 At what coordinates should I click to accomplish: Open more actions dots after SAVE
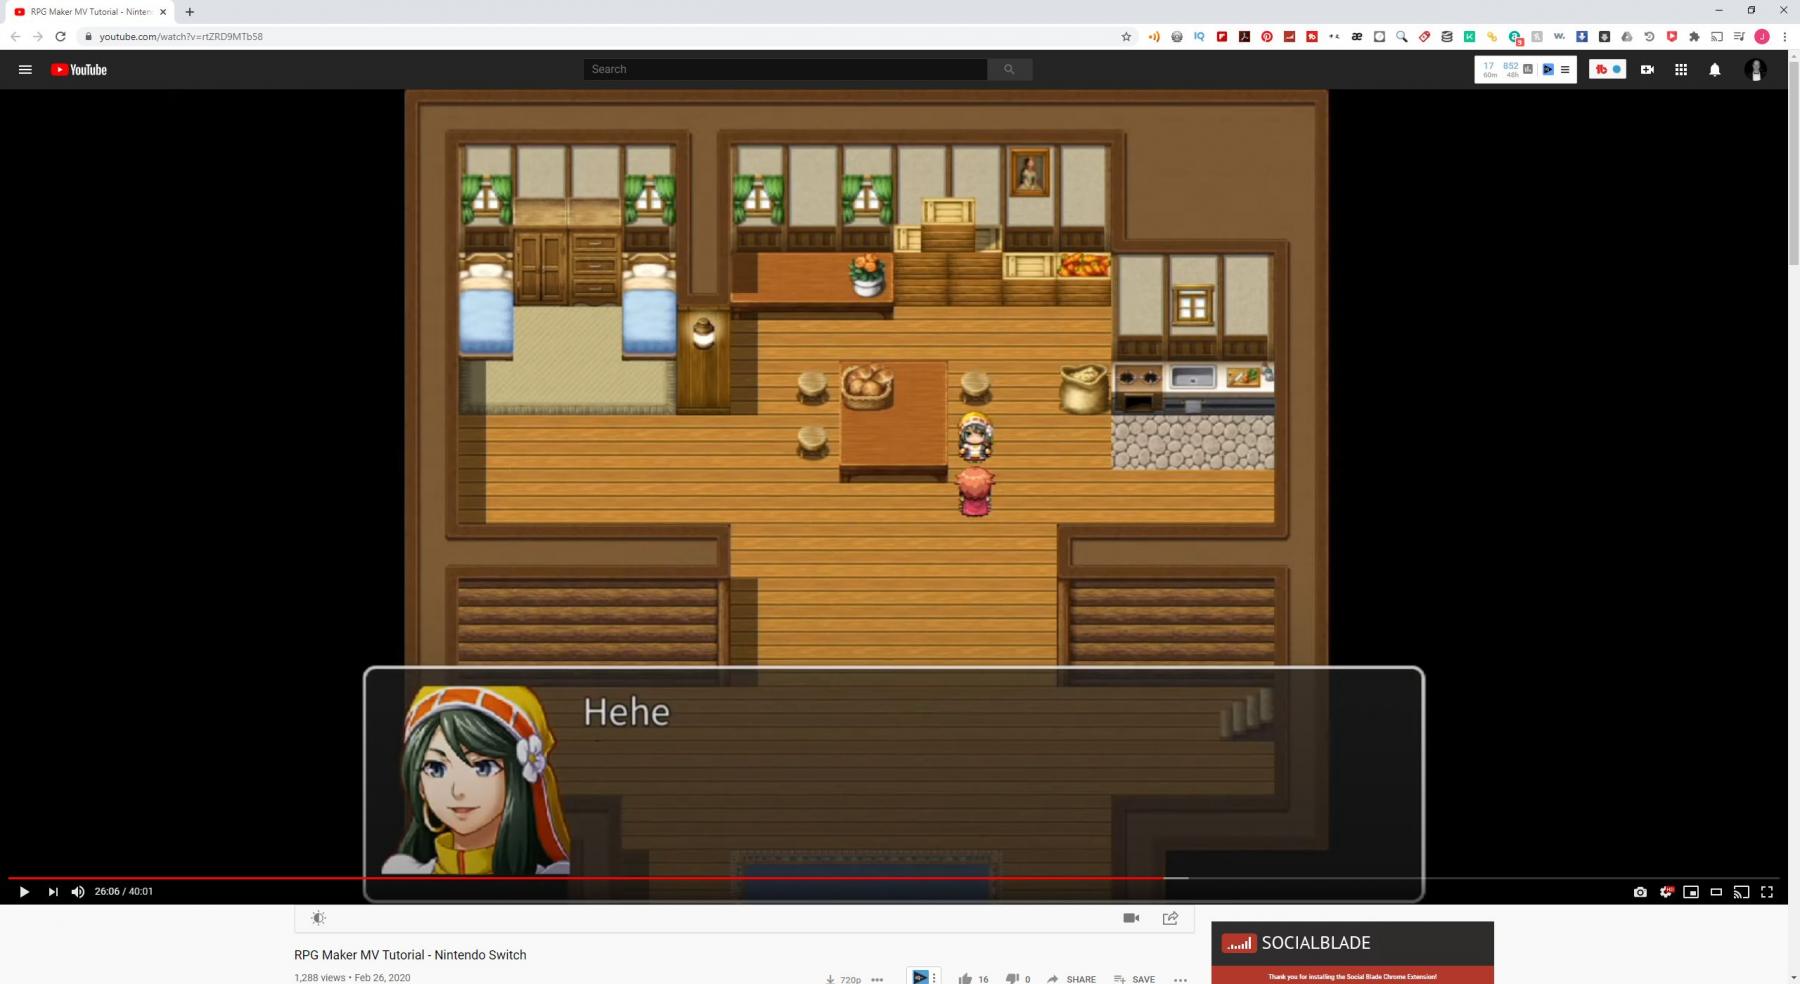(x=1180, y=980)
